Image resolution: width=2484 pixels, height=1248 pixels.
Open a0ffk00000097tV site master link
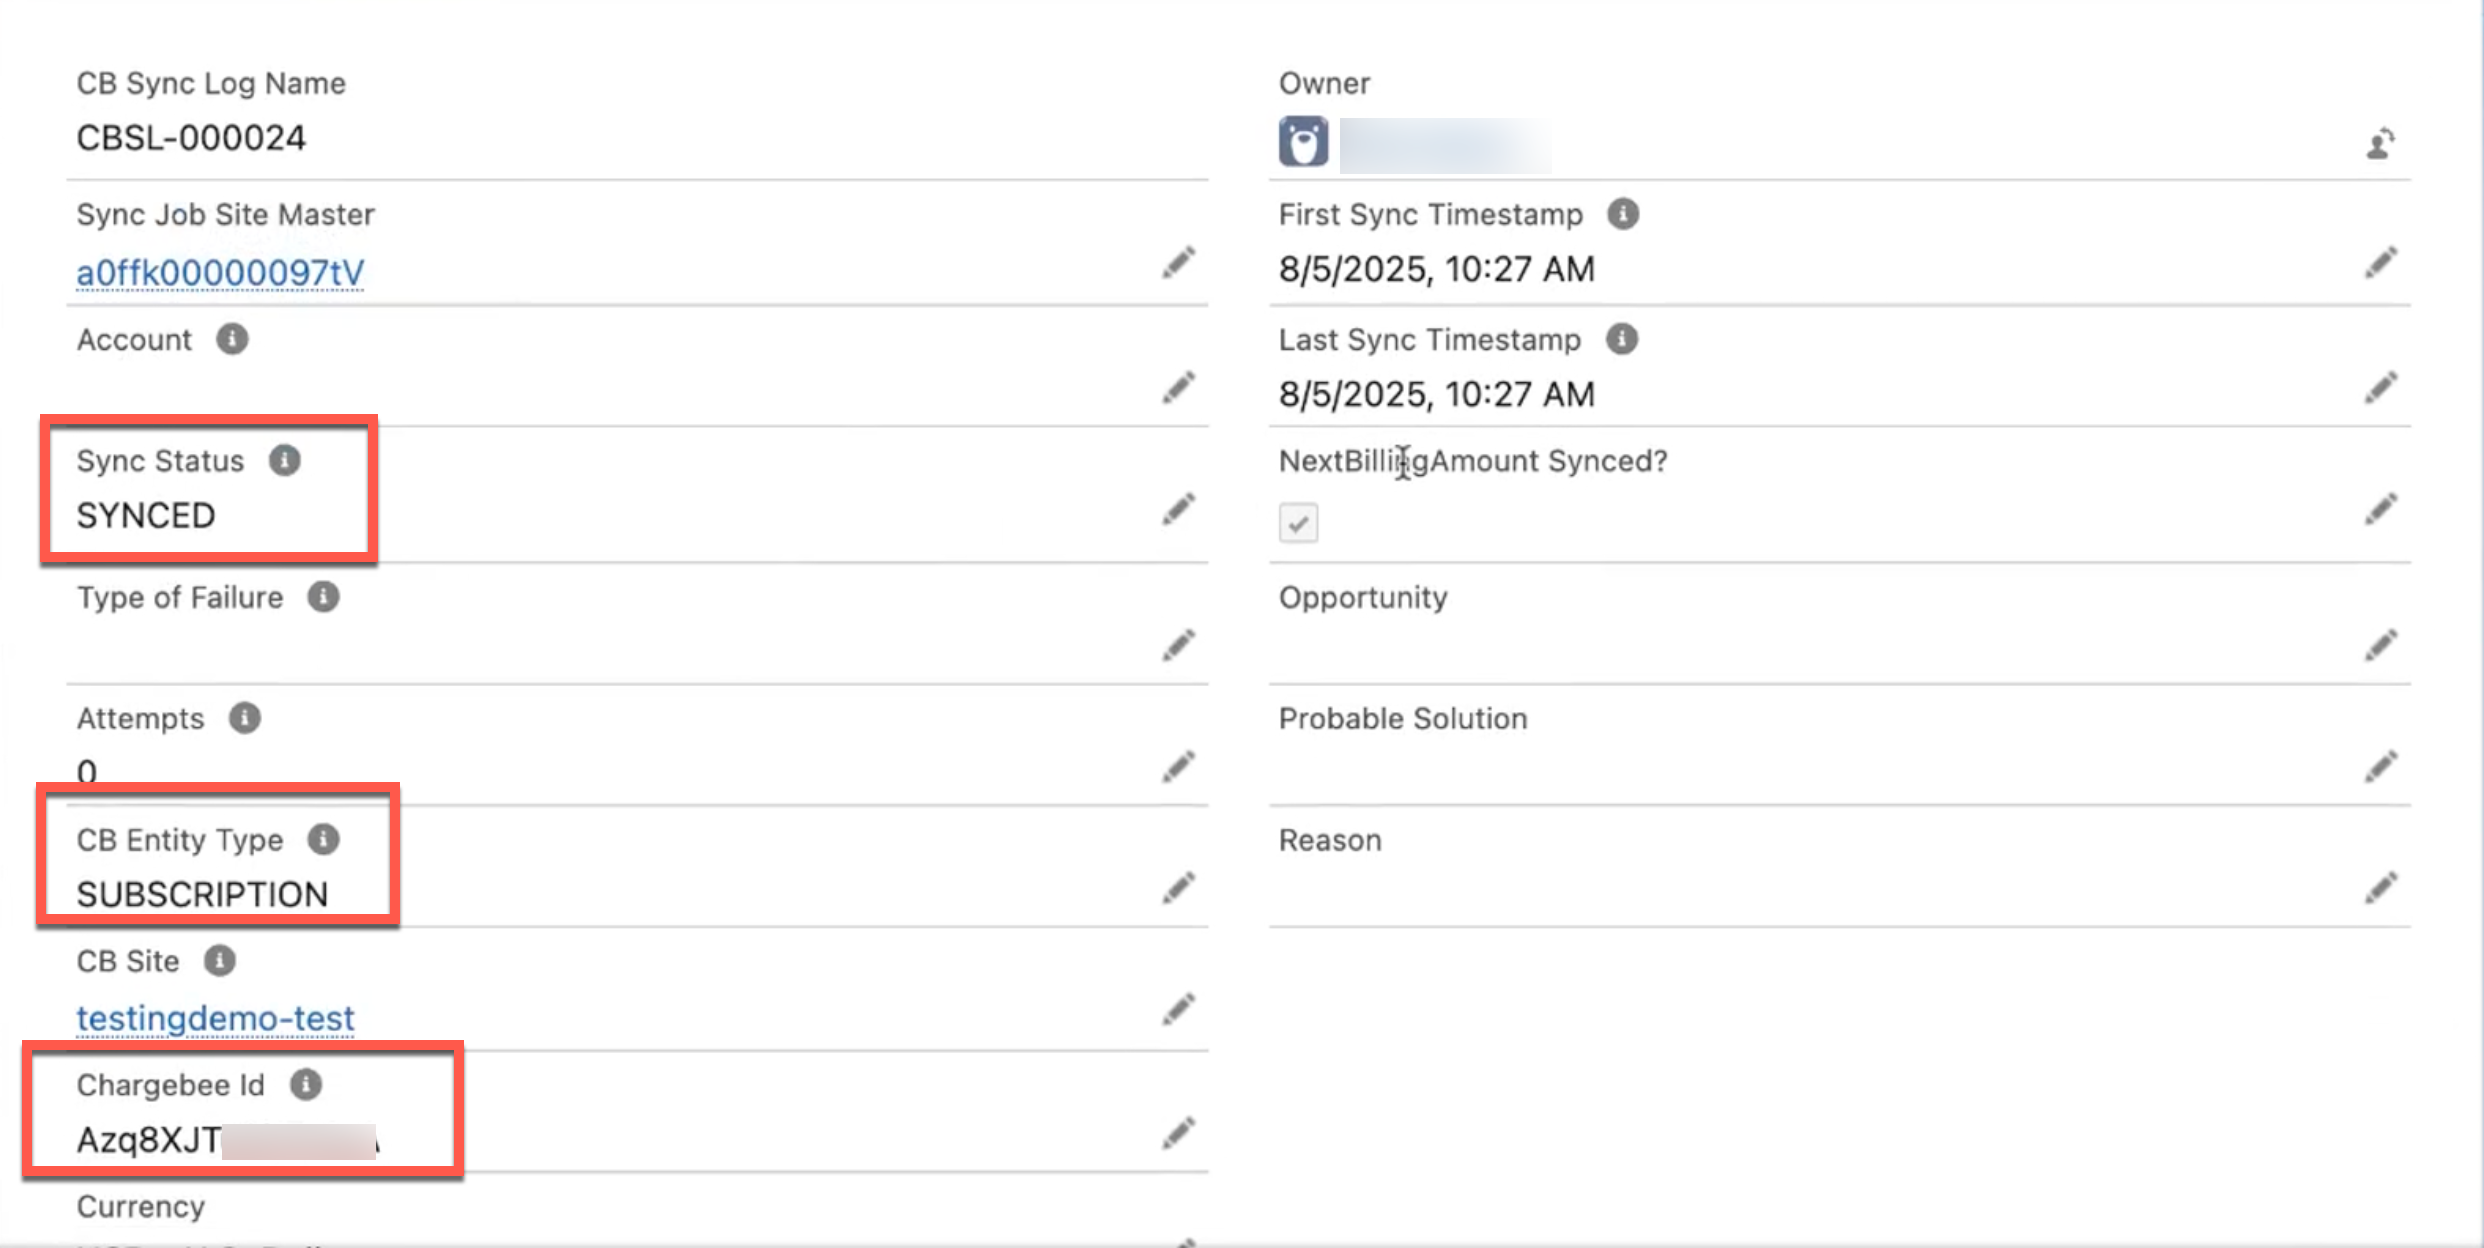pyautogui.click(x=220, y=272)
